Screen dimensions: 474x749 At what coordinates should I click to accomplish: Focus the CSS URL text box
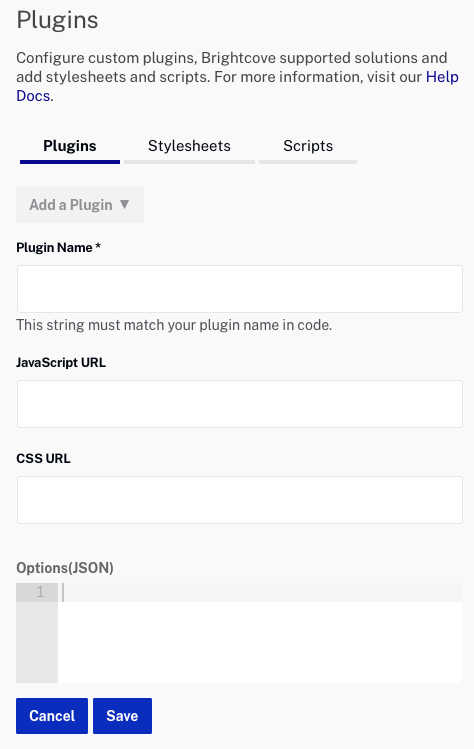coord(240,500)
